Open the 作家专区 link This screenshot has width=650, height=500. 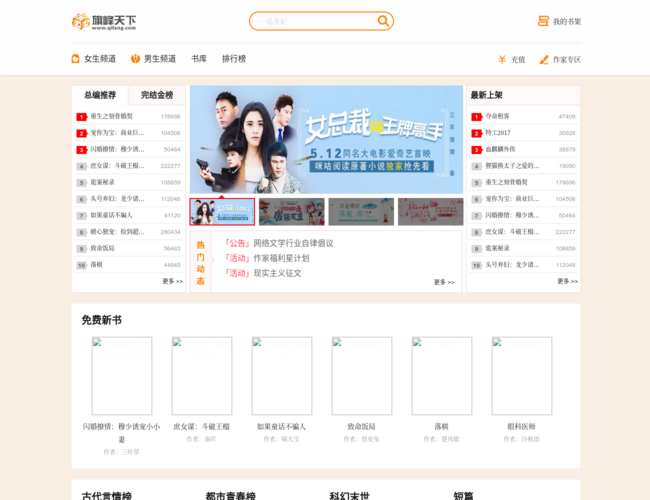(567, 60)
